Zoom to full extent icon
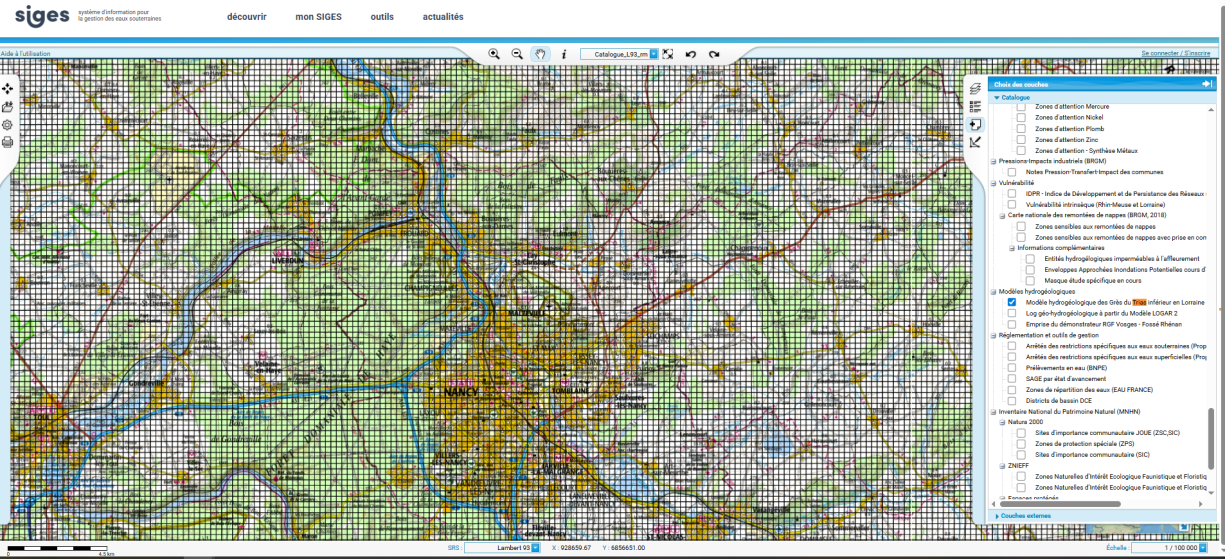The height and width of the screenshot is (559, 1225). pos(668,54)
